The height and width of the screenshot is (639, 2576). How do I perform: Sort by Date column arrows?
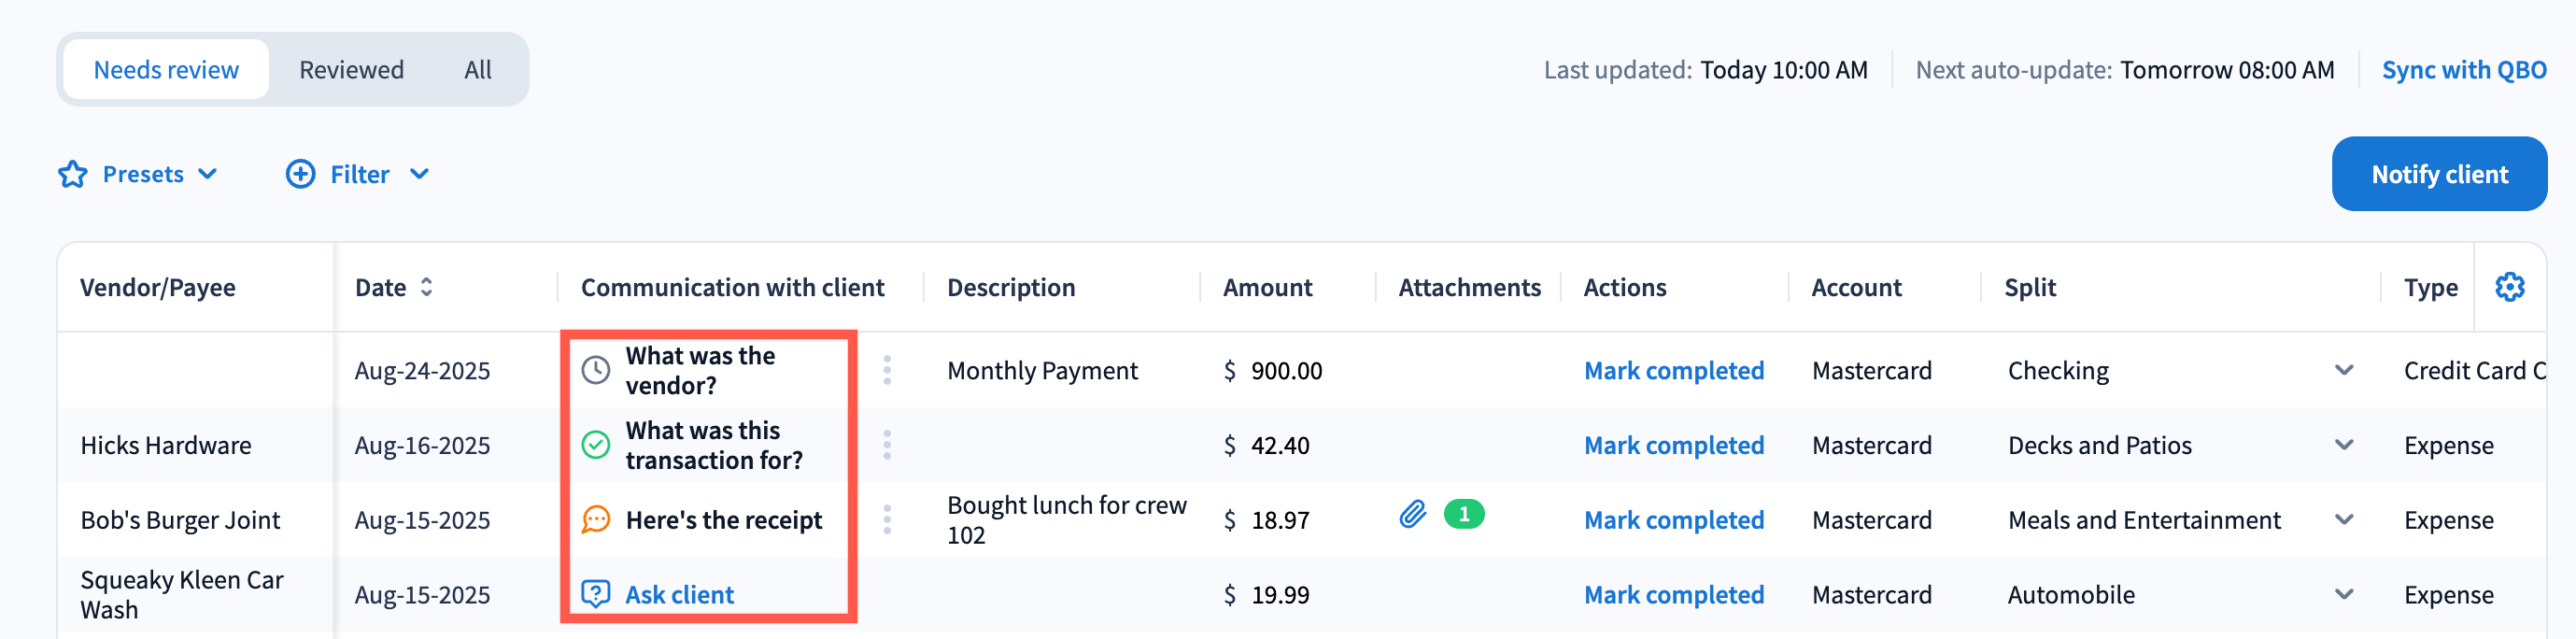pos(427,287)
